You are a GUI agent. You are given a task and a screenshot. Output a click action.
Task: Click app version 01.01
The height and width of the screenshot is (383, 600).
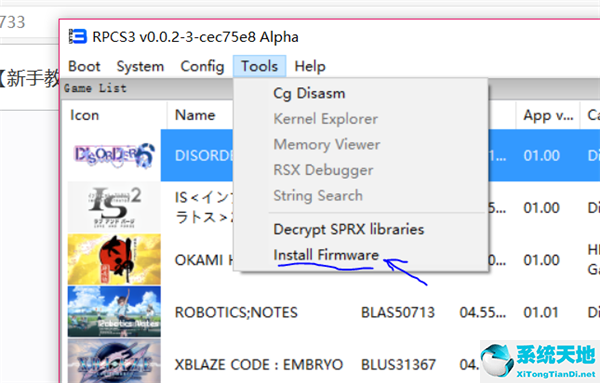click(x=541, y=313)
